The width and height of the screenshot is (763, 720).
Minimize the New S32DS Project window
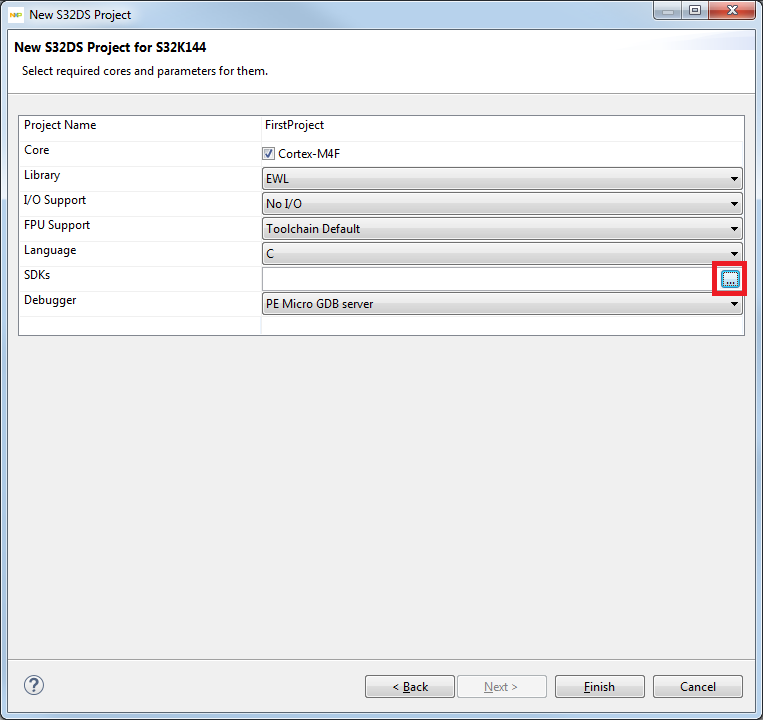pyautogui.click(x=668, y=11)
